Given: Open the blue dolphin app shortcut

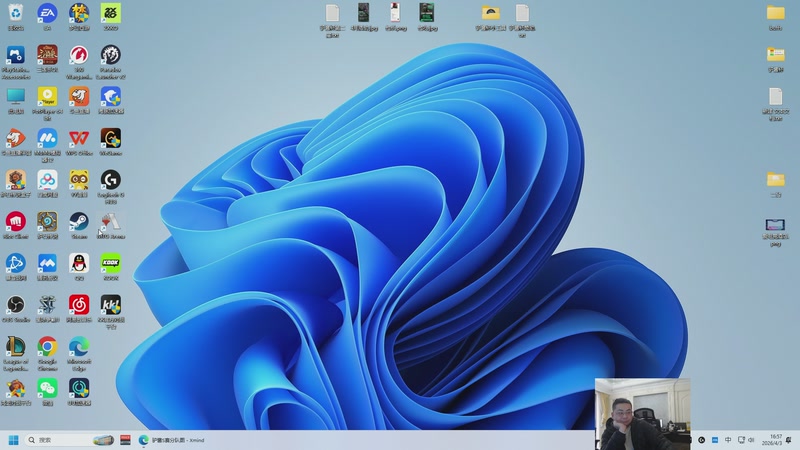Looking at the screenshot, I should click(111, 96).
